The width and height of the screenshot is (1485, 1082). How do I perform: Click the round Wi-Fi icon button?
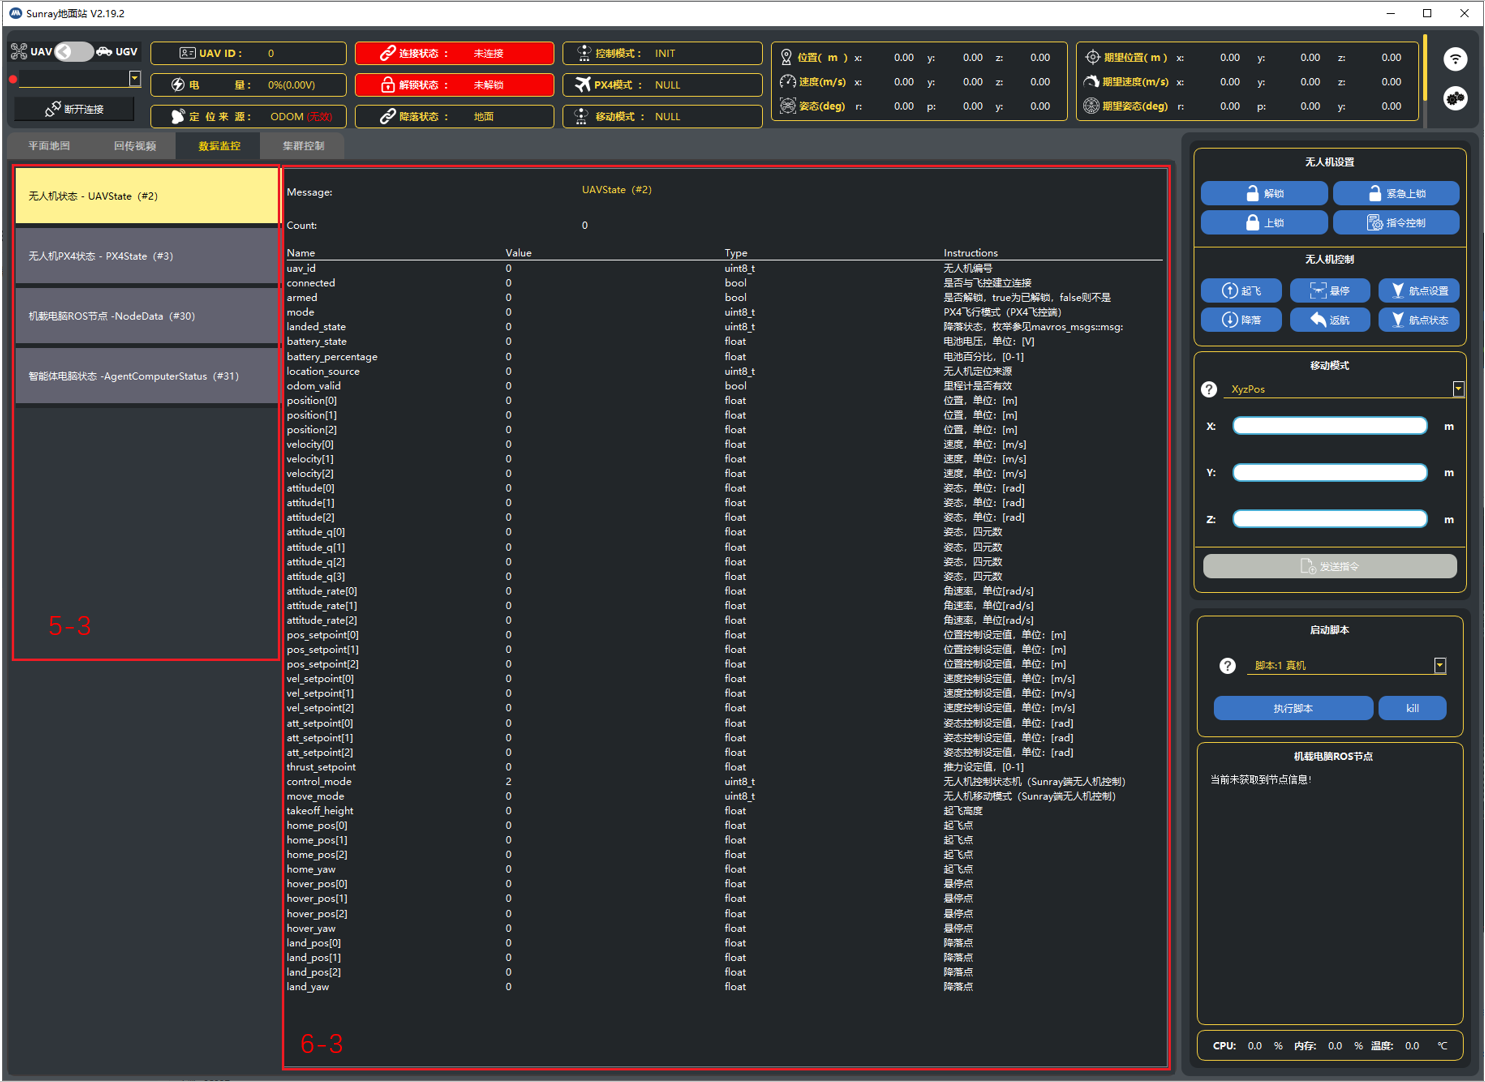[1455, 59]
